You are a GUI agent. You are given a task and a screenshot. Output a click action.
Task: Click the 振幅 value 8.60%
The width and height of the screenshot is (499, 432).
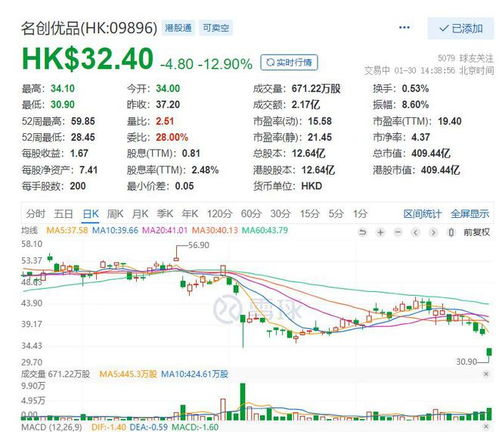click(415, 105)
